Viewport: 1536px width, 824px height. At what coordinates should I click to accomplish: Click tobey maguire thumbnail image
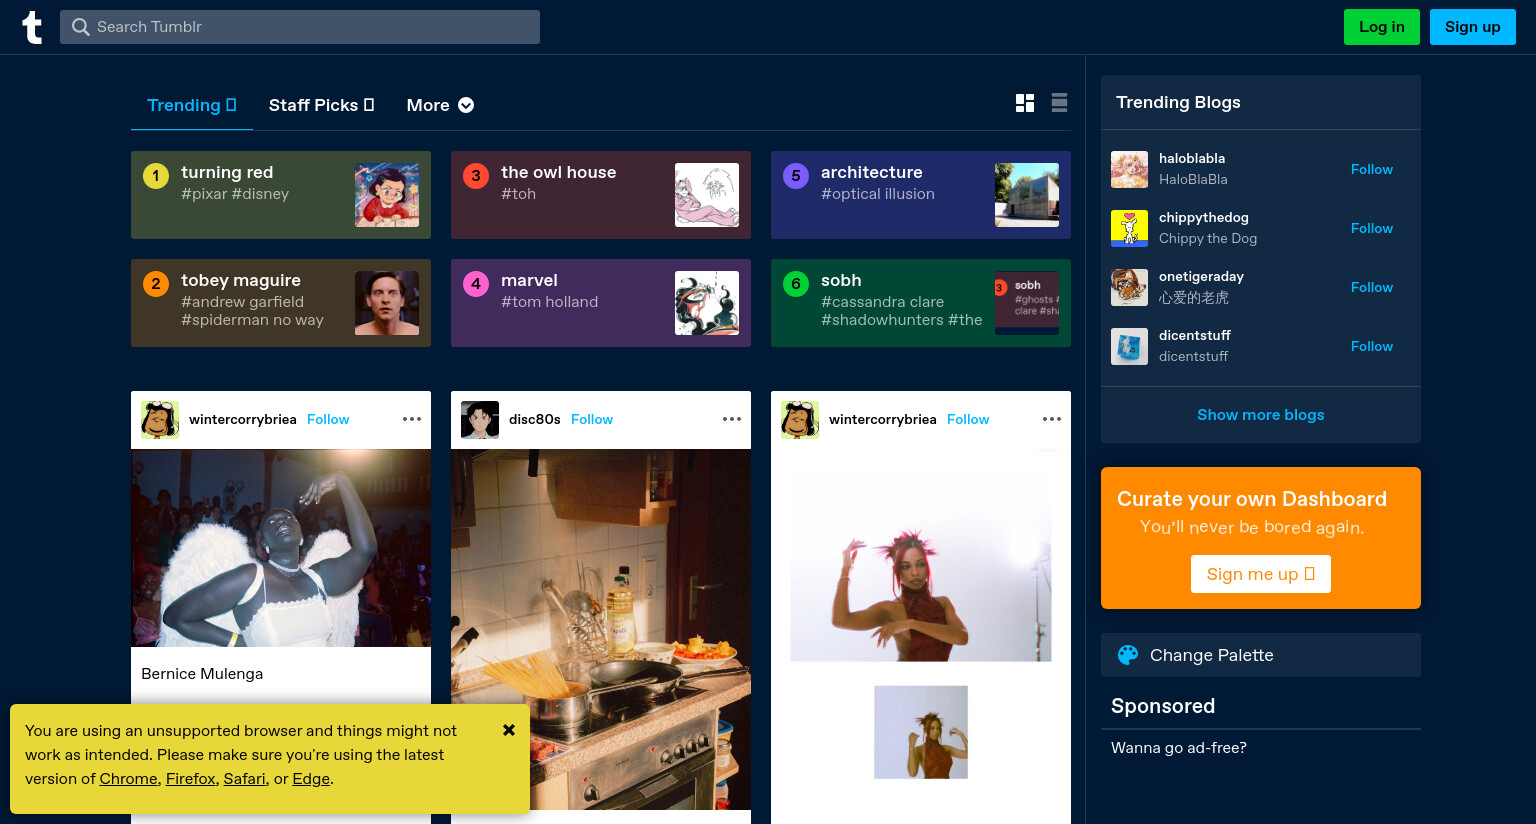tap(387, 303)
